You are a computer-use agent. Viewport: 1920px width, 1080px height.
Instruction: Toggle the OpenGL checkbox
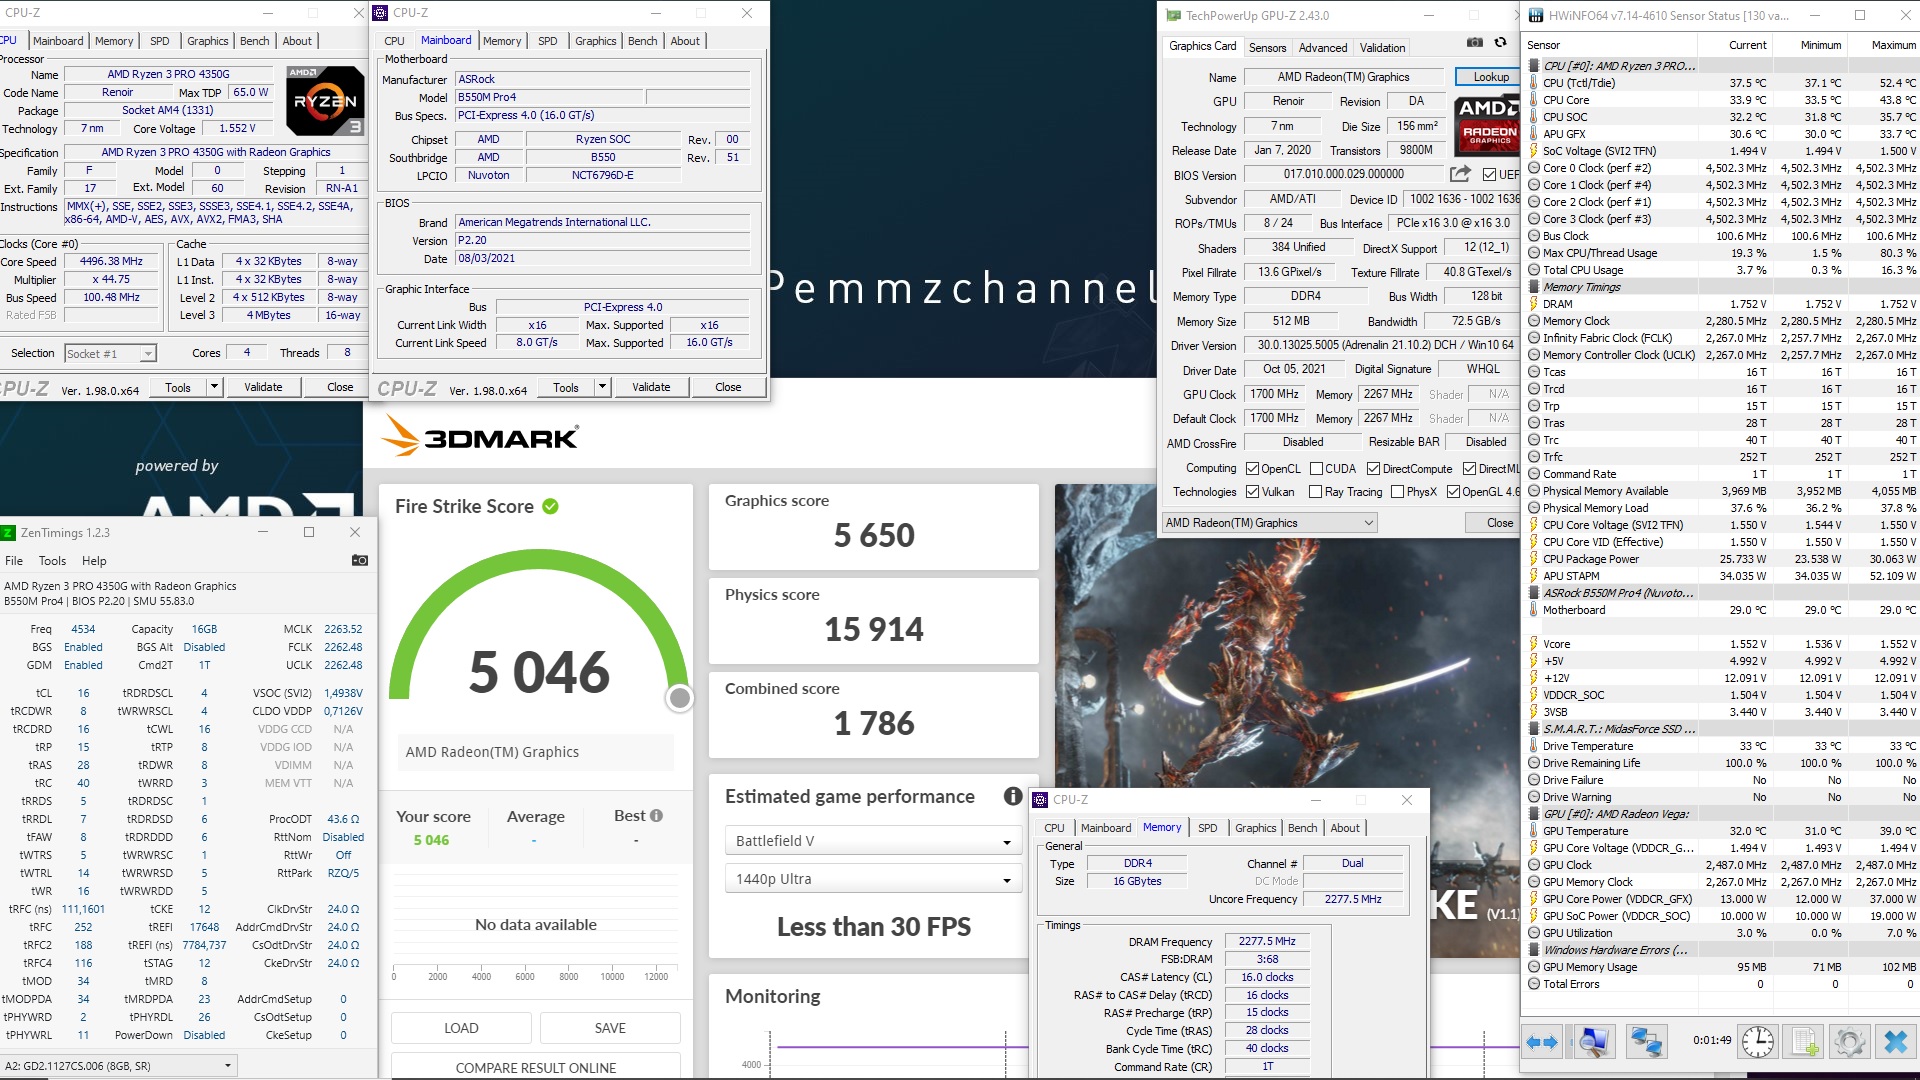(1453, 492)
